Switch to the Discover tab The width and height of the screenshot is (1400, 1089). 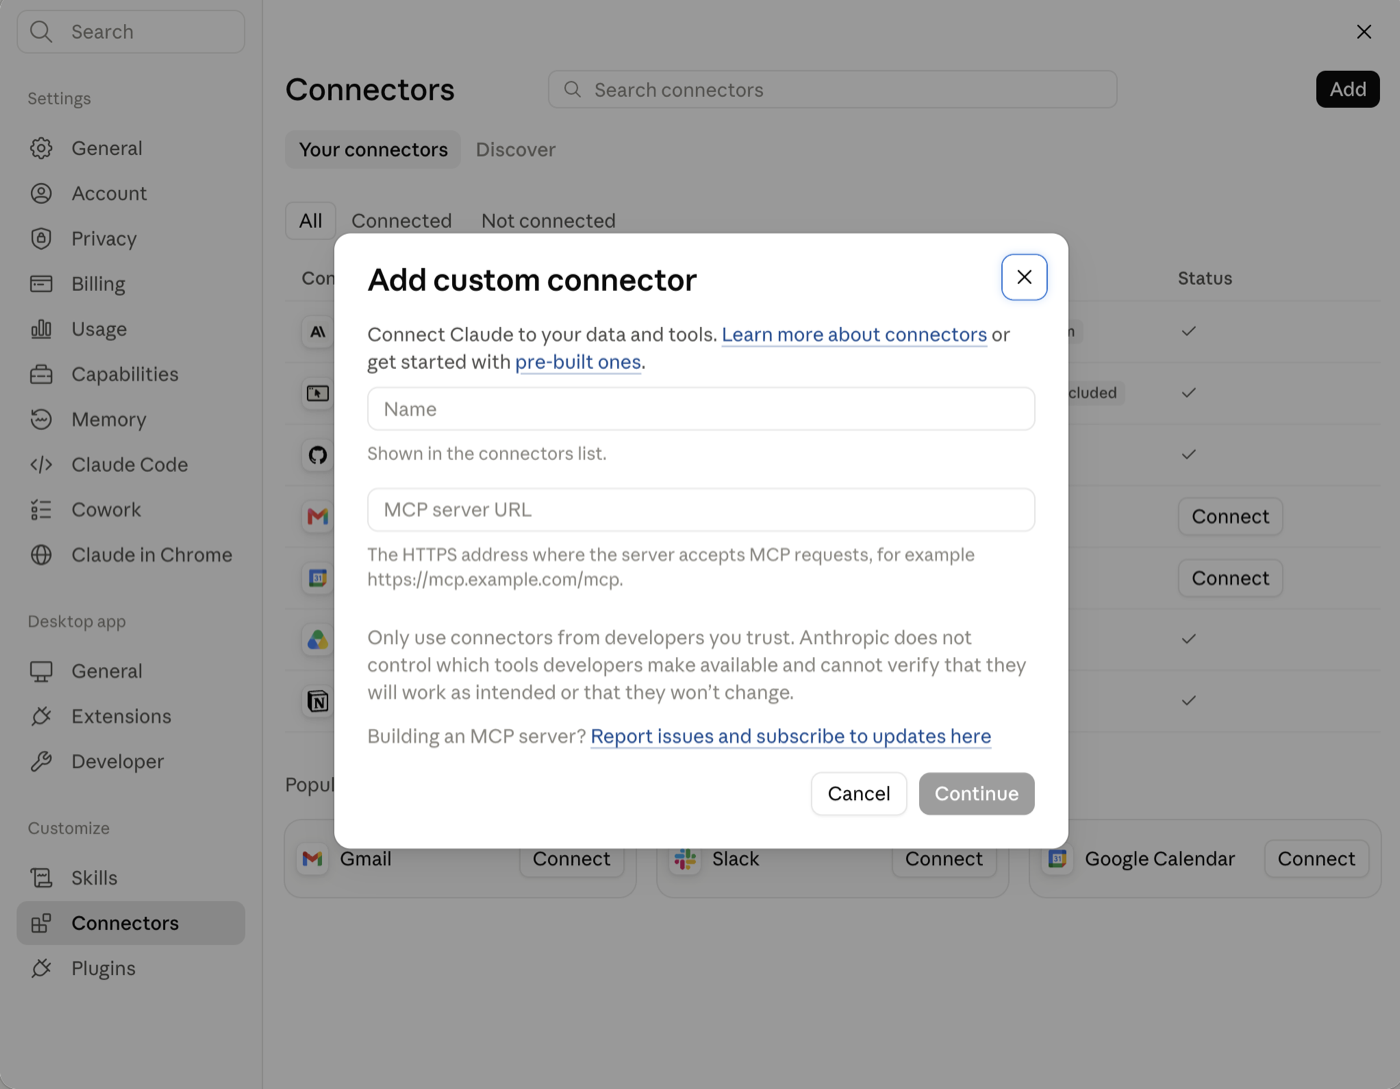(x=515, y=149)
